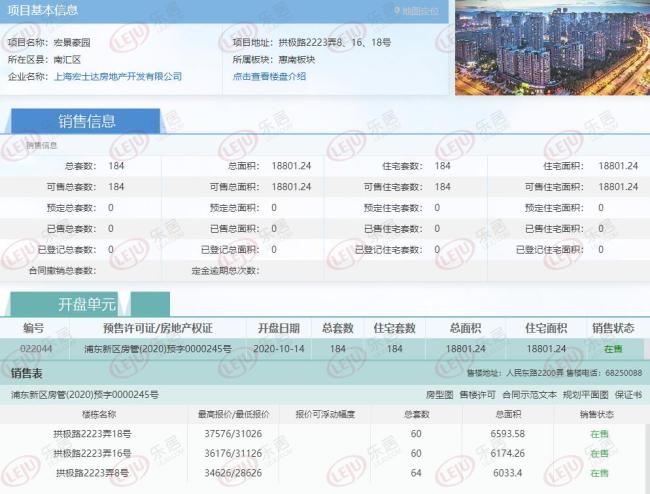
Task: Click the 在售 status in row 022044
Action: tap(613, 349)
